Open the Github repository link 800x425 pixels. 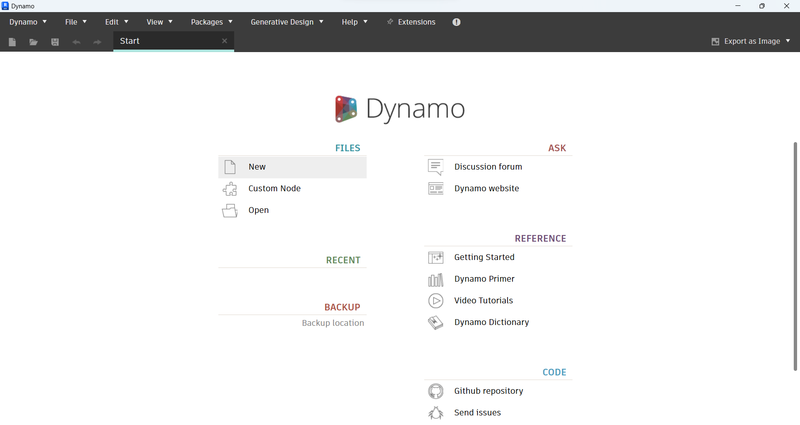tap(489, 391)
